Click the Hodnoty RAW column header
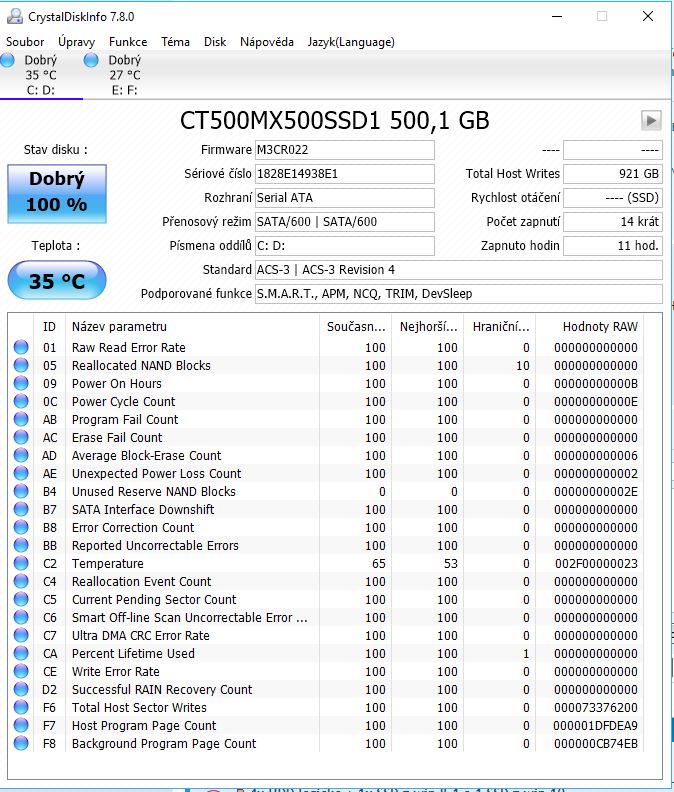Viewport: 674px width, 792px height. pyautogui.click(x=590, y=327)
